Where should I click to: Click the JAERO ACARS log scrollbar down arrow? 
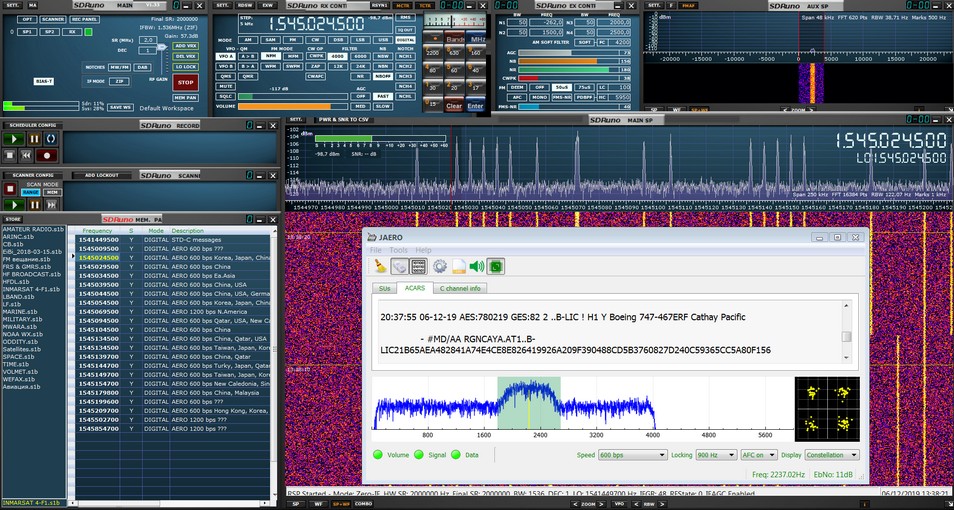846,358
